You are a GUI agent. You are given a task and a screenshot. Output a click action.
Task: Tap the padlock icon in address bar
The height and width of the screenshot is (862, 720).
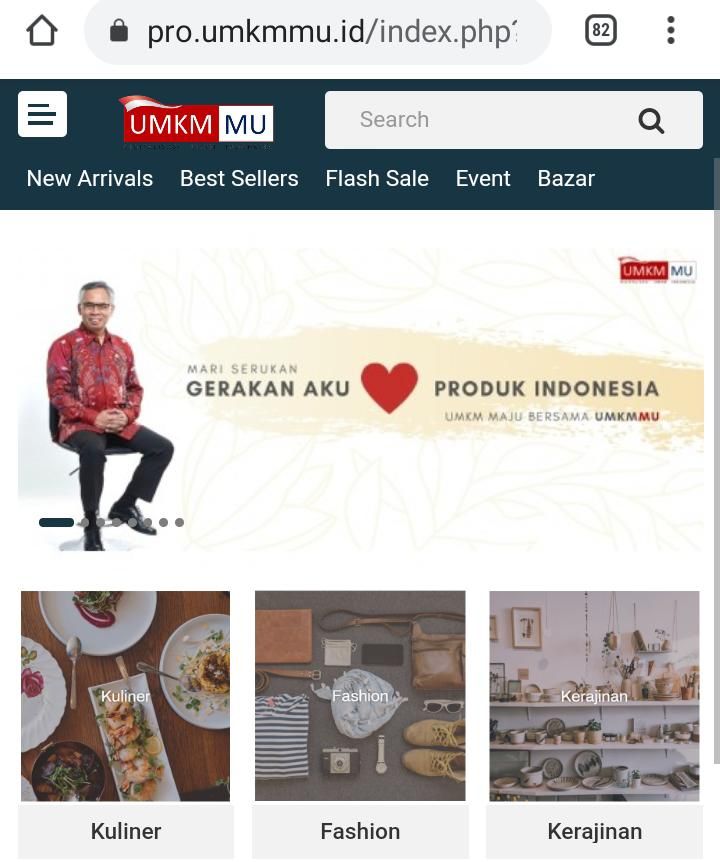[x=119, y=31]
